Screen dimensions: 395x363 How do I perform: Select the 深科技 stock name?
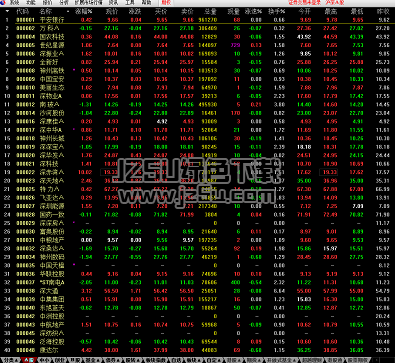(x=49, y=164)
